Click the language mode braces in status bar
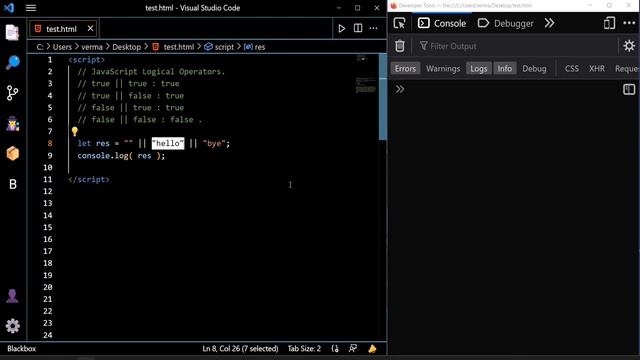640x360 pixels. click(335, 349)
